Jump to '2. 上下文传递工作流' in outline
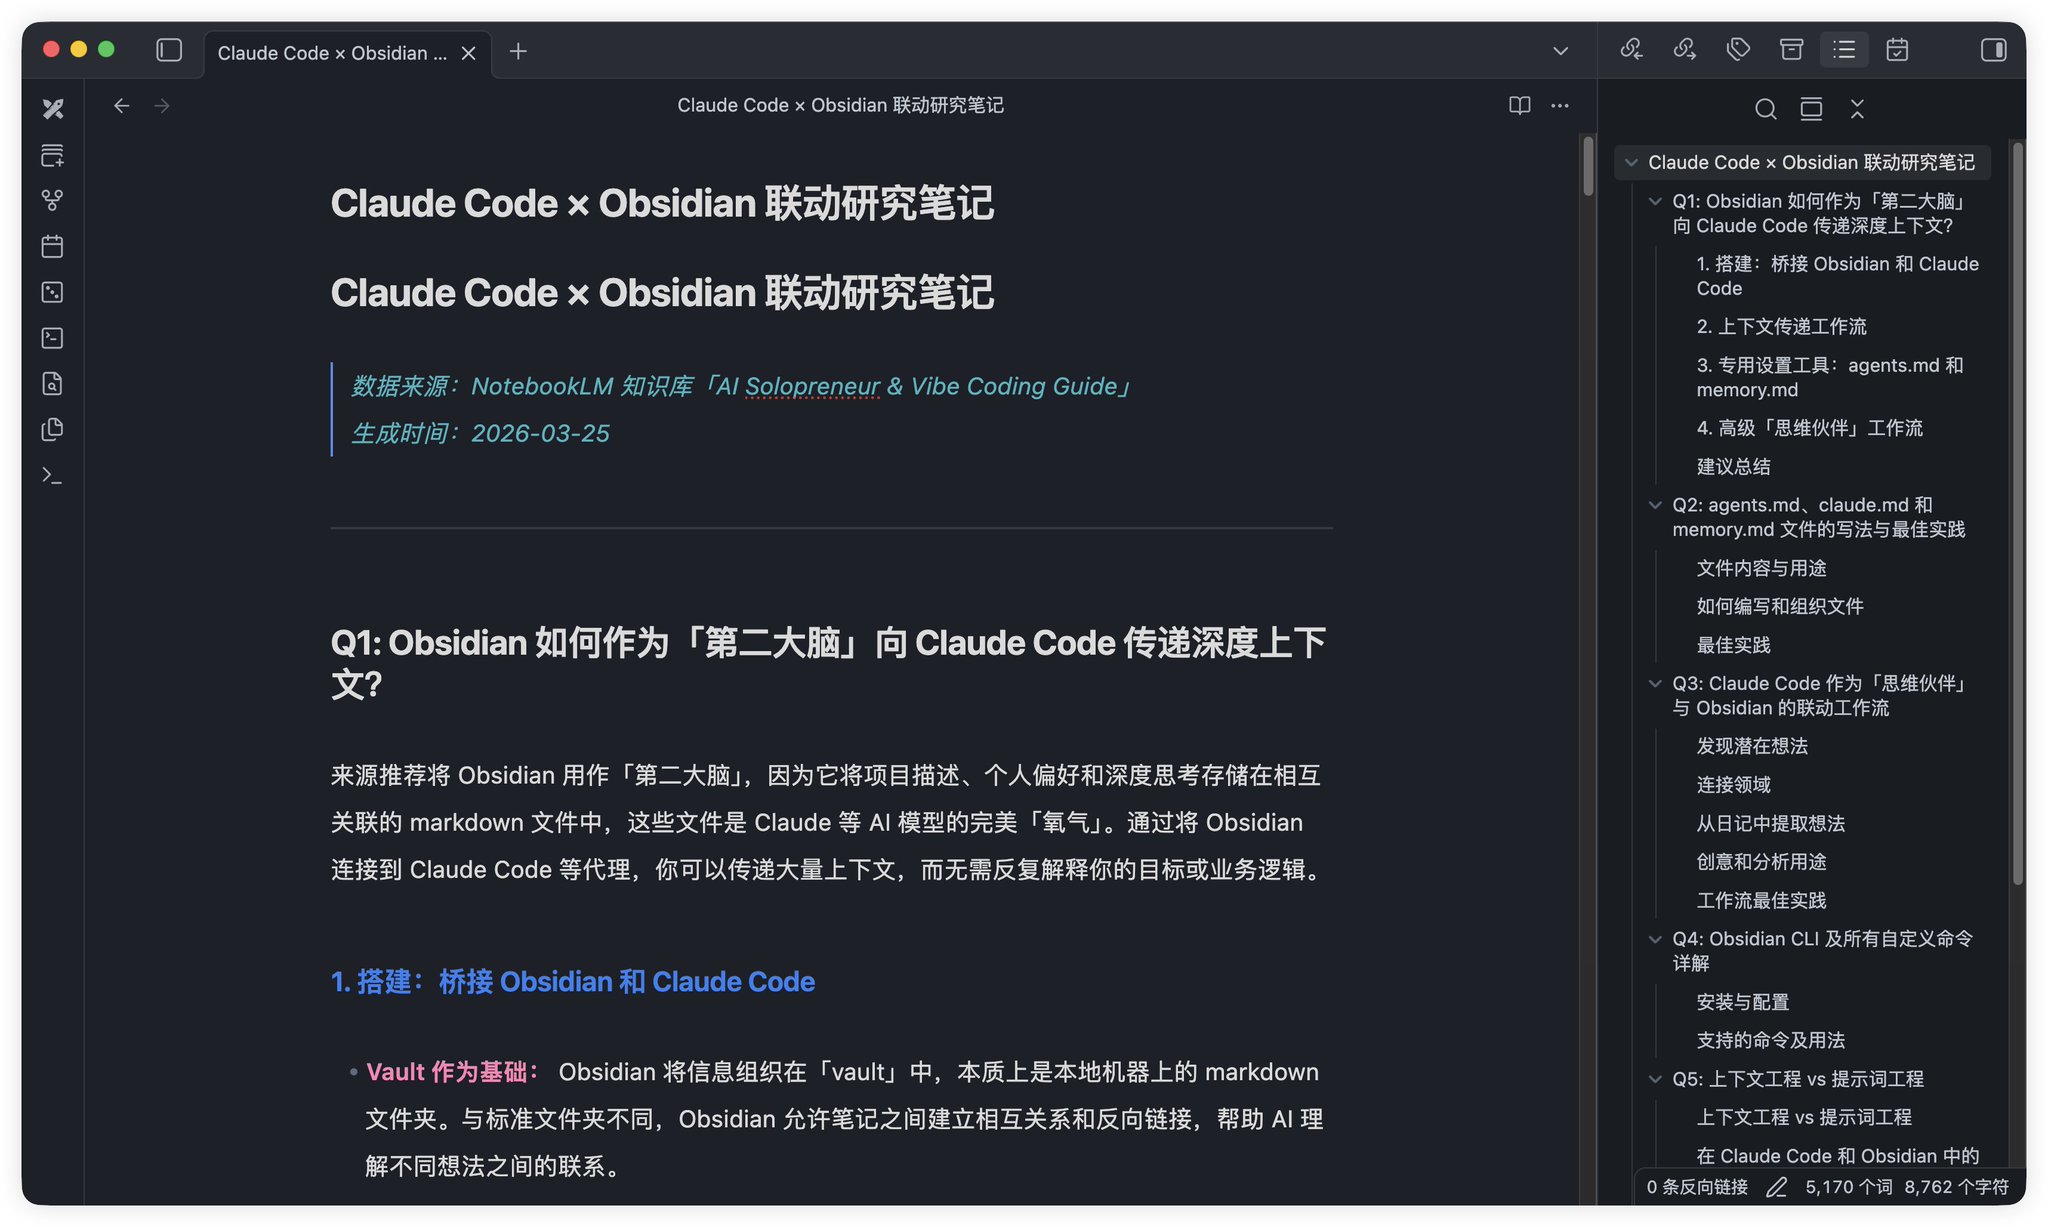Viewport: 2048px width, 1227px height. point(1781,326)
